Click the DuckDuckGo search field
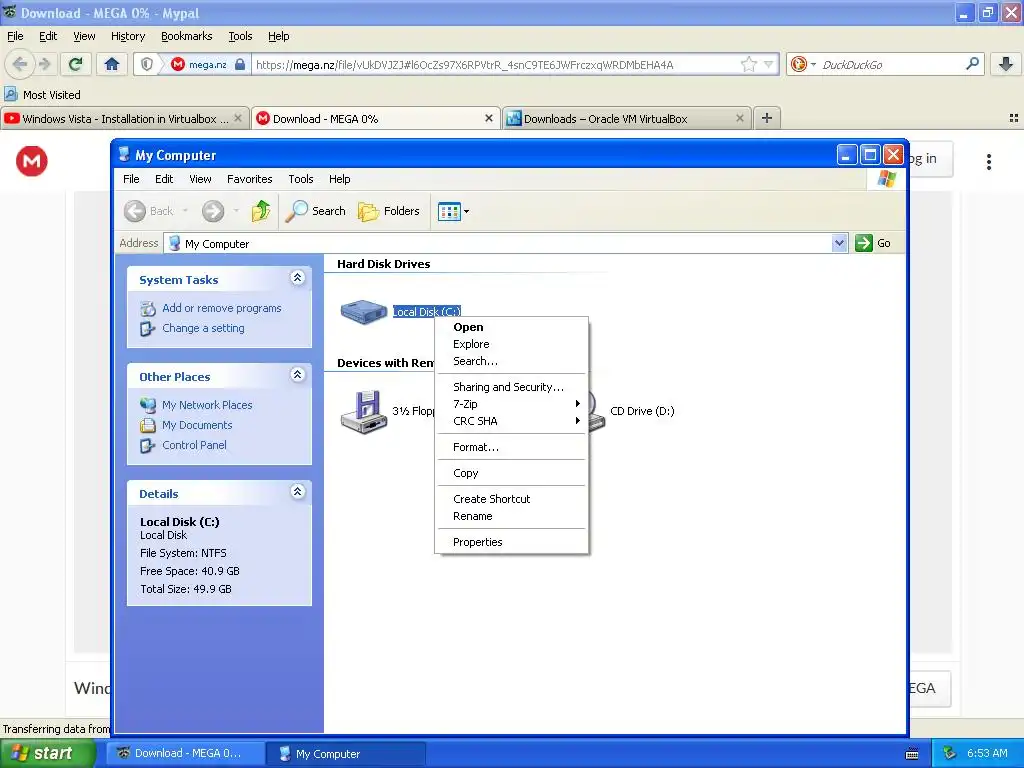The image size is (1024, 768). [889, 64]
